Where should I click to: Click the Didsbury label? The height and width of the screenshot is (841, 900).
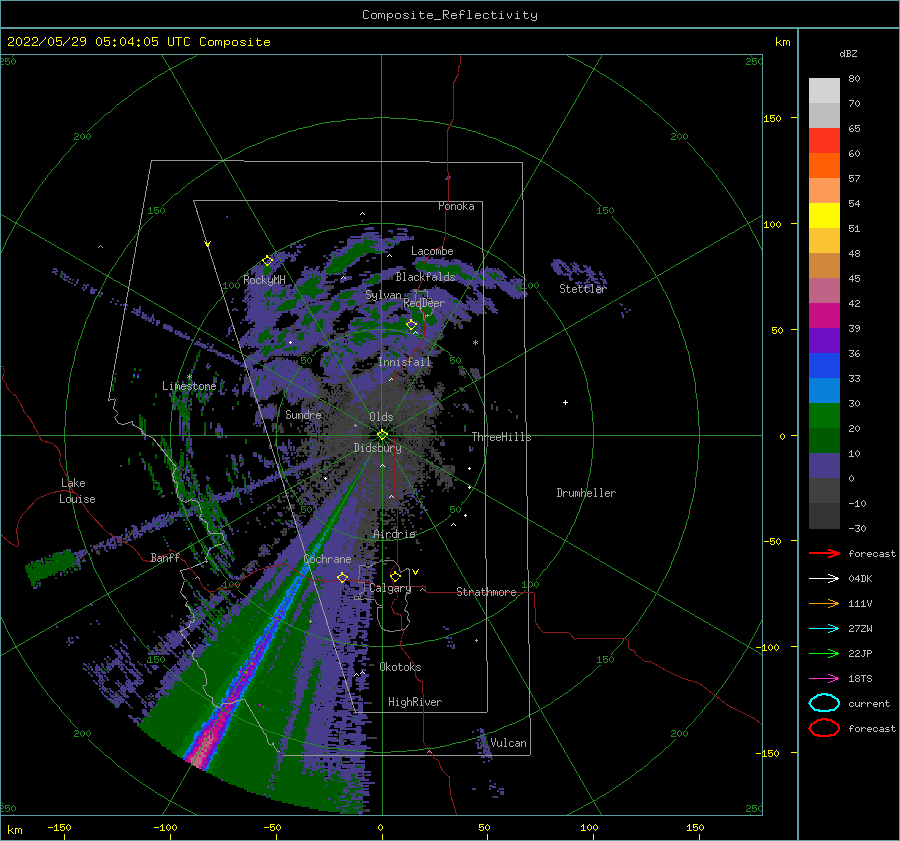pos(378,448)
